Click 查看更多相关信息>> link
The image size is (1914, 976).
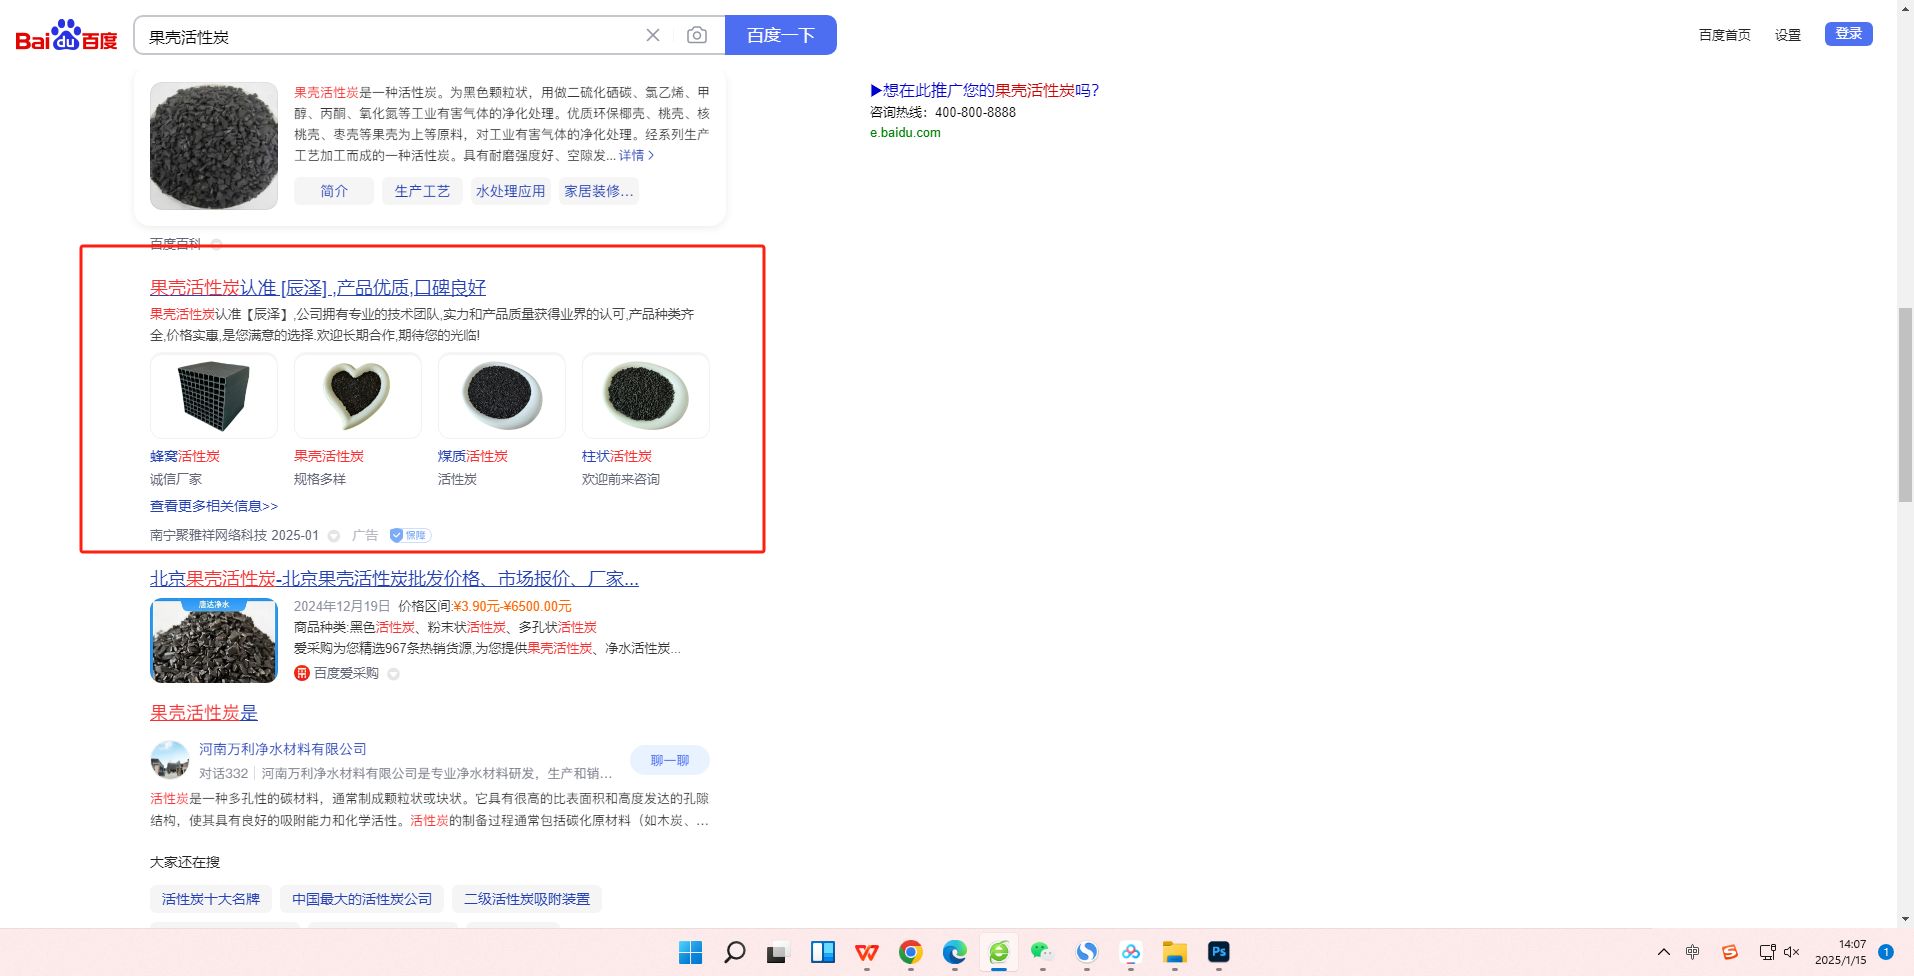214,506
